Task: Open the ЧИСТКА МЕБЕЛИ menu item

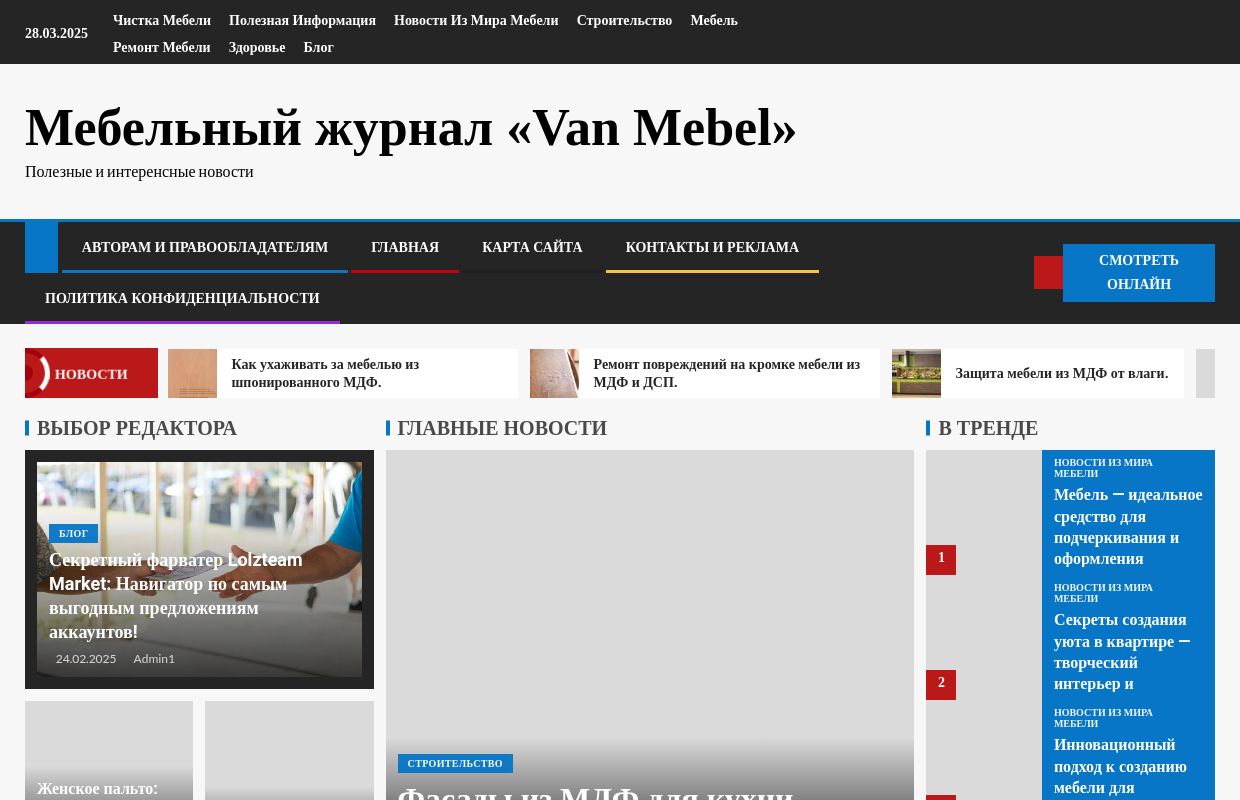Action: [x=161, y=20]
